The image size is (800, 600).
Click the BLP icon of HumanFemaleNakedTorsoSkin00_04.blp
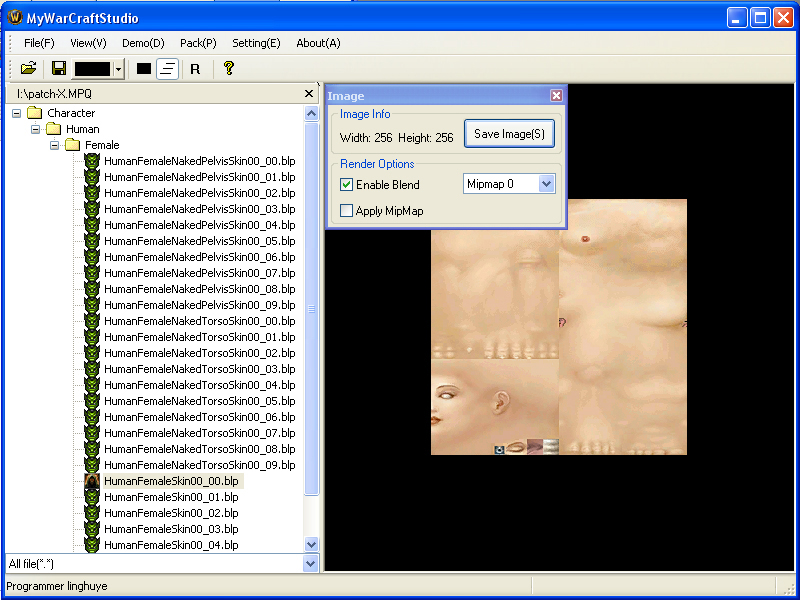click(92, 385)
